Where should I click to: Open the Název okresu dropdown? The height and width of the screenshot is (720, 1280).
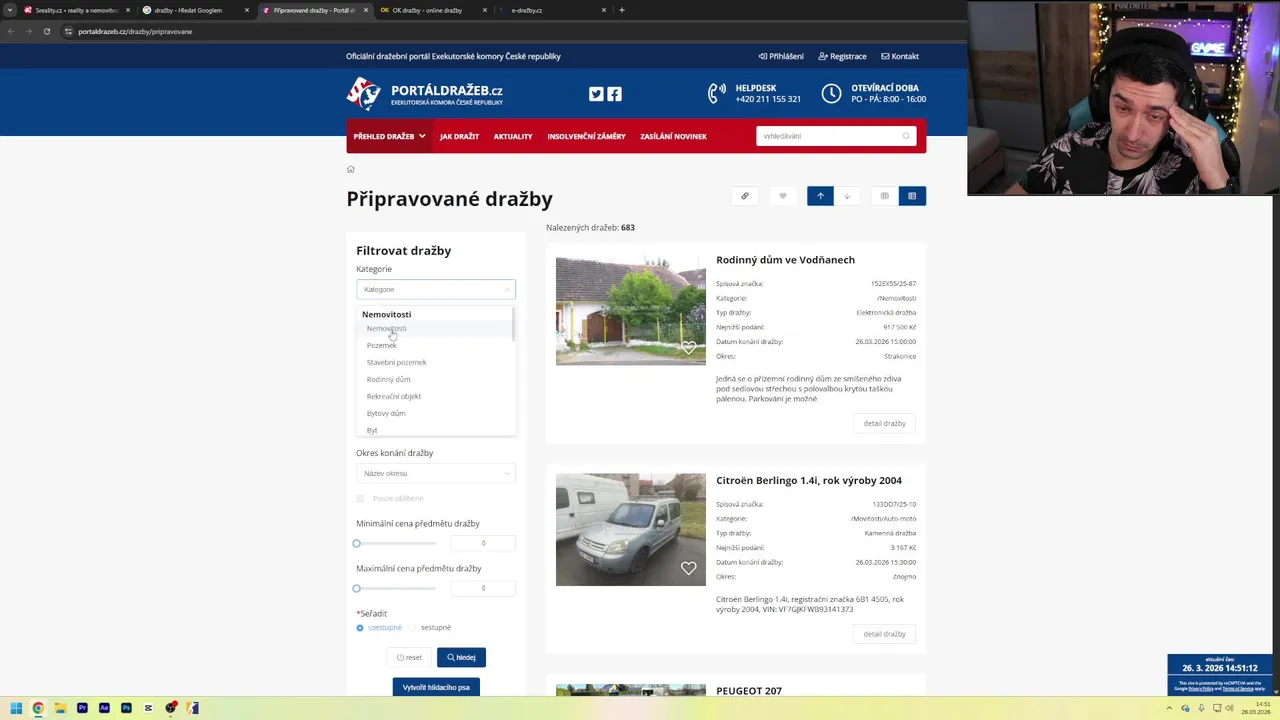tap(436, 473)
